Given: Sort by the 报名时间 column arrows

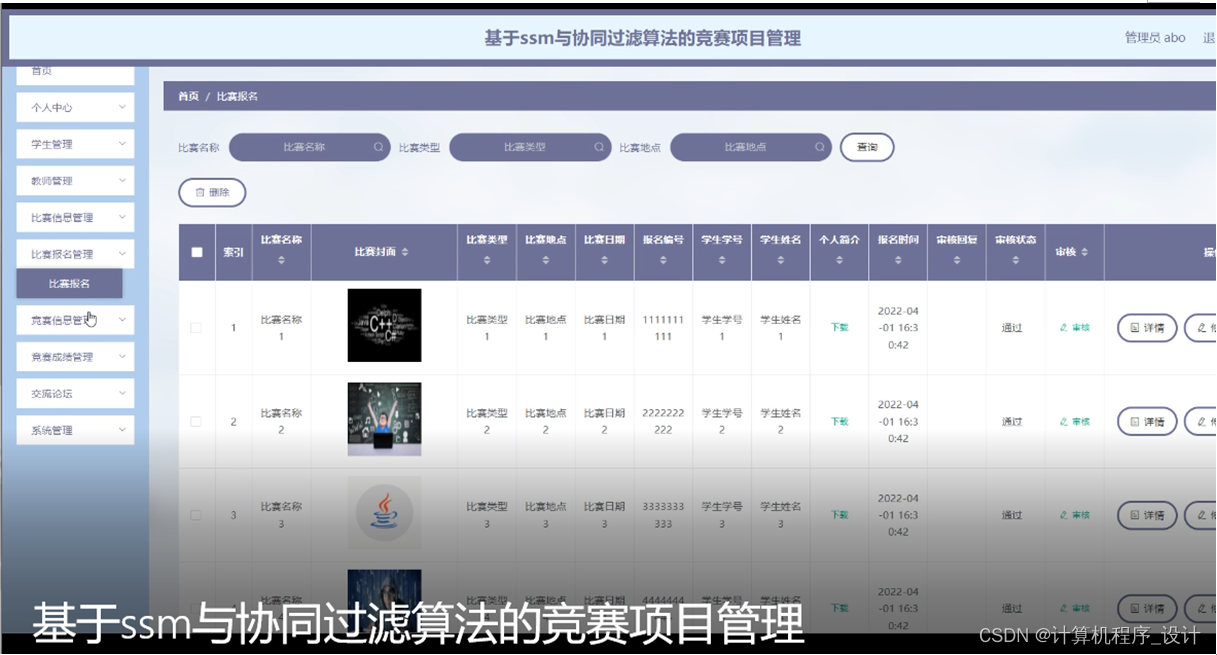Looking at the screenshot, I should tap(898, 260).
